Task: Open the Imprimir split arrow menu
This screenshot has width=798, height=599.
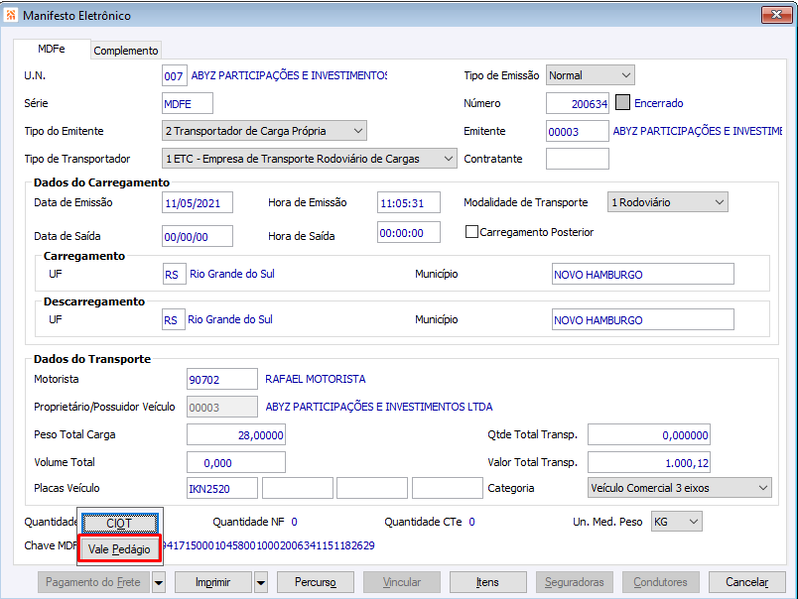Action: [261, 582]
